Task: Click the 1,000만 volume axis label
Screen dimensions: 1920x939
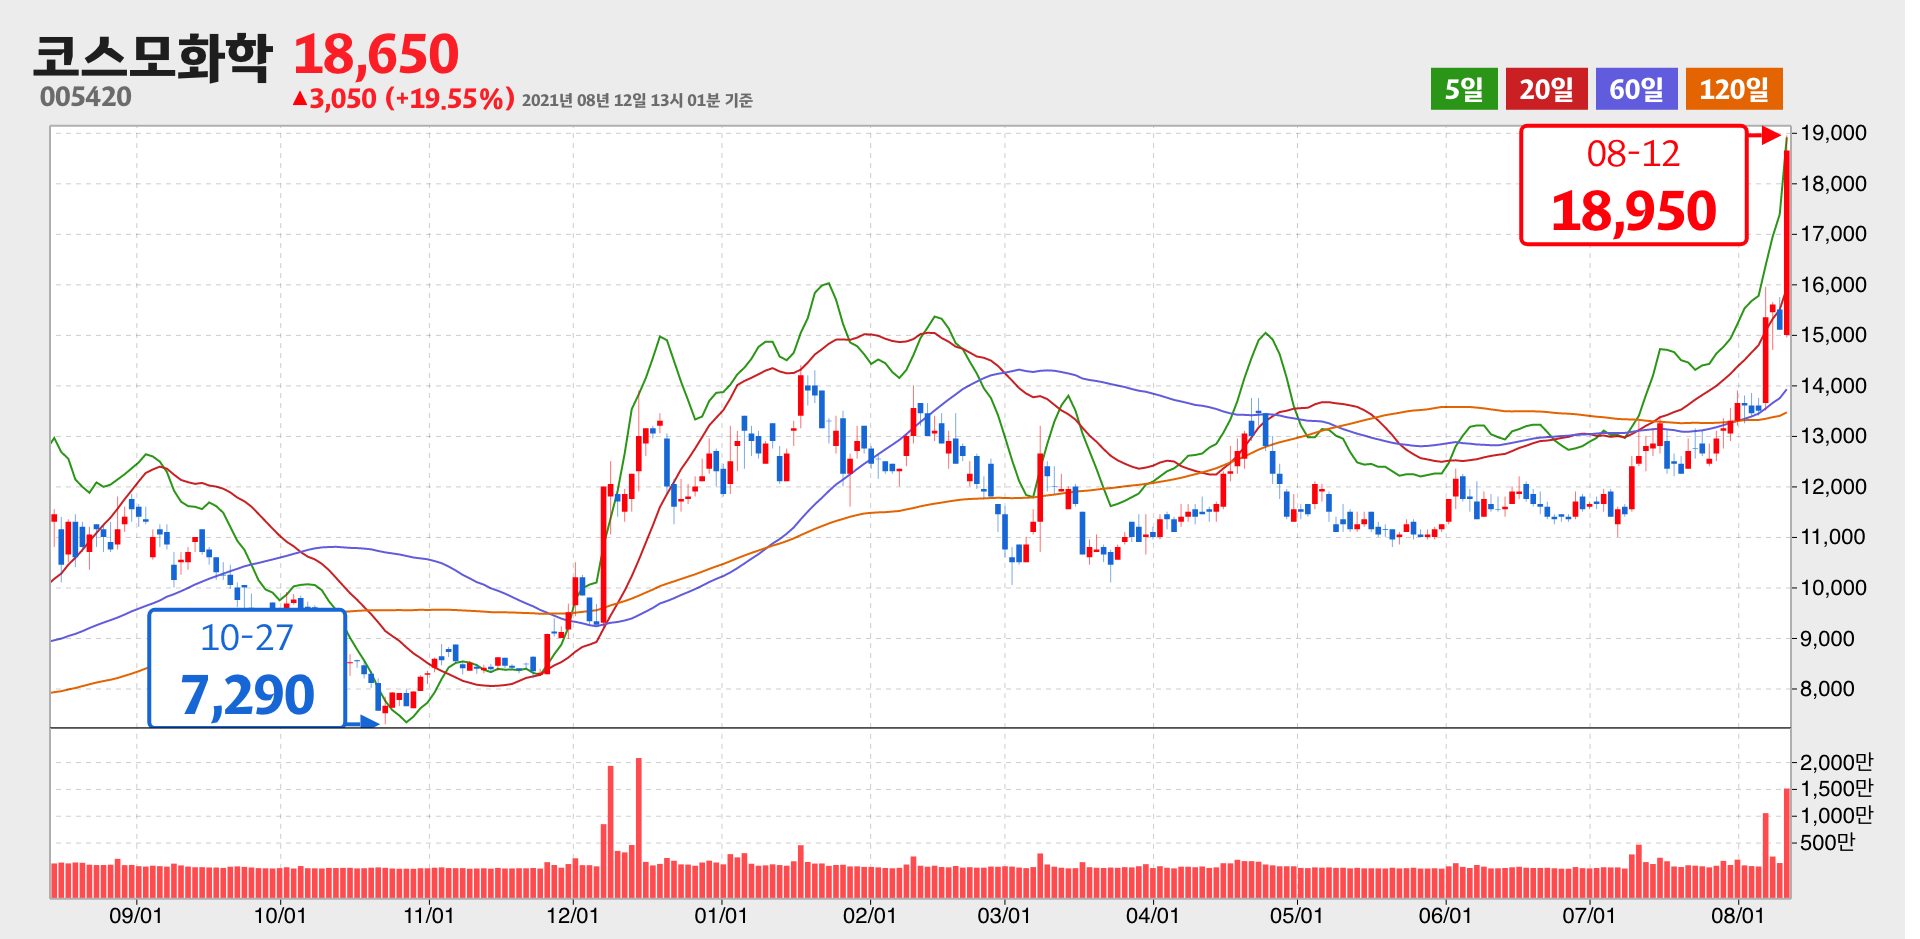Action: [1837, 815]
